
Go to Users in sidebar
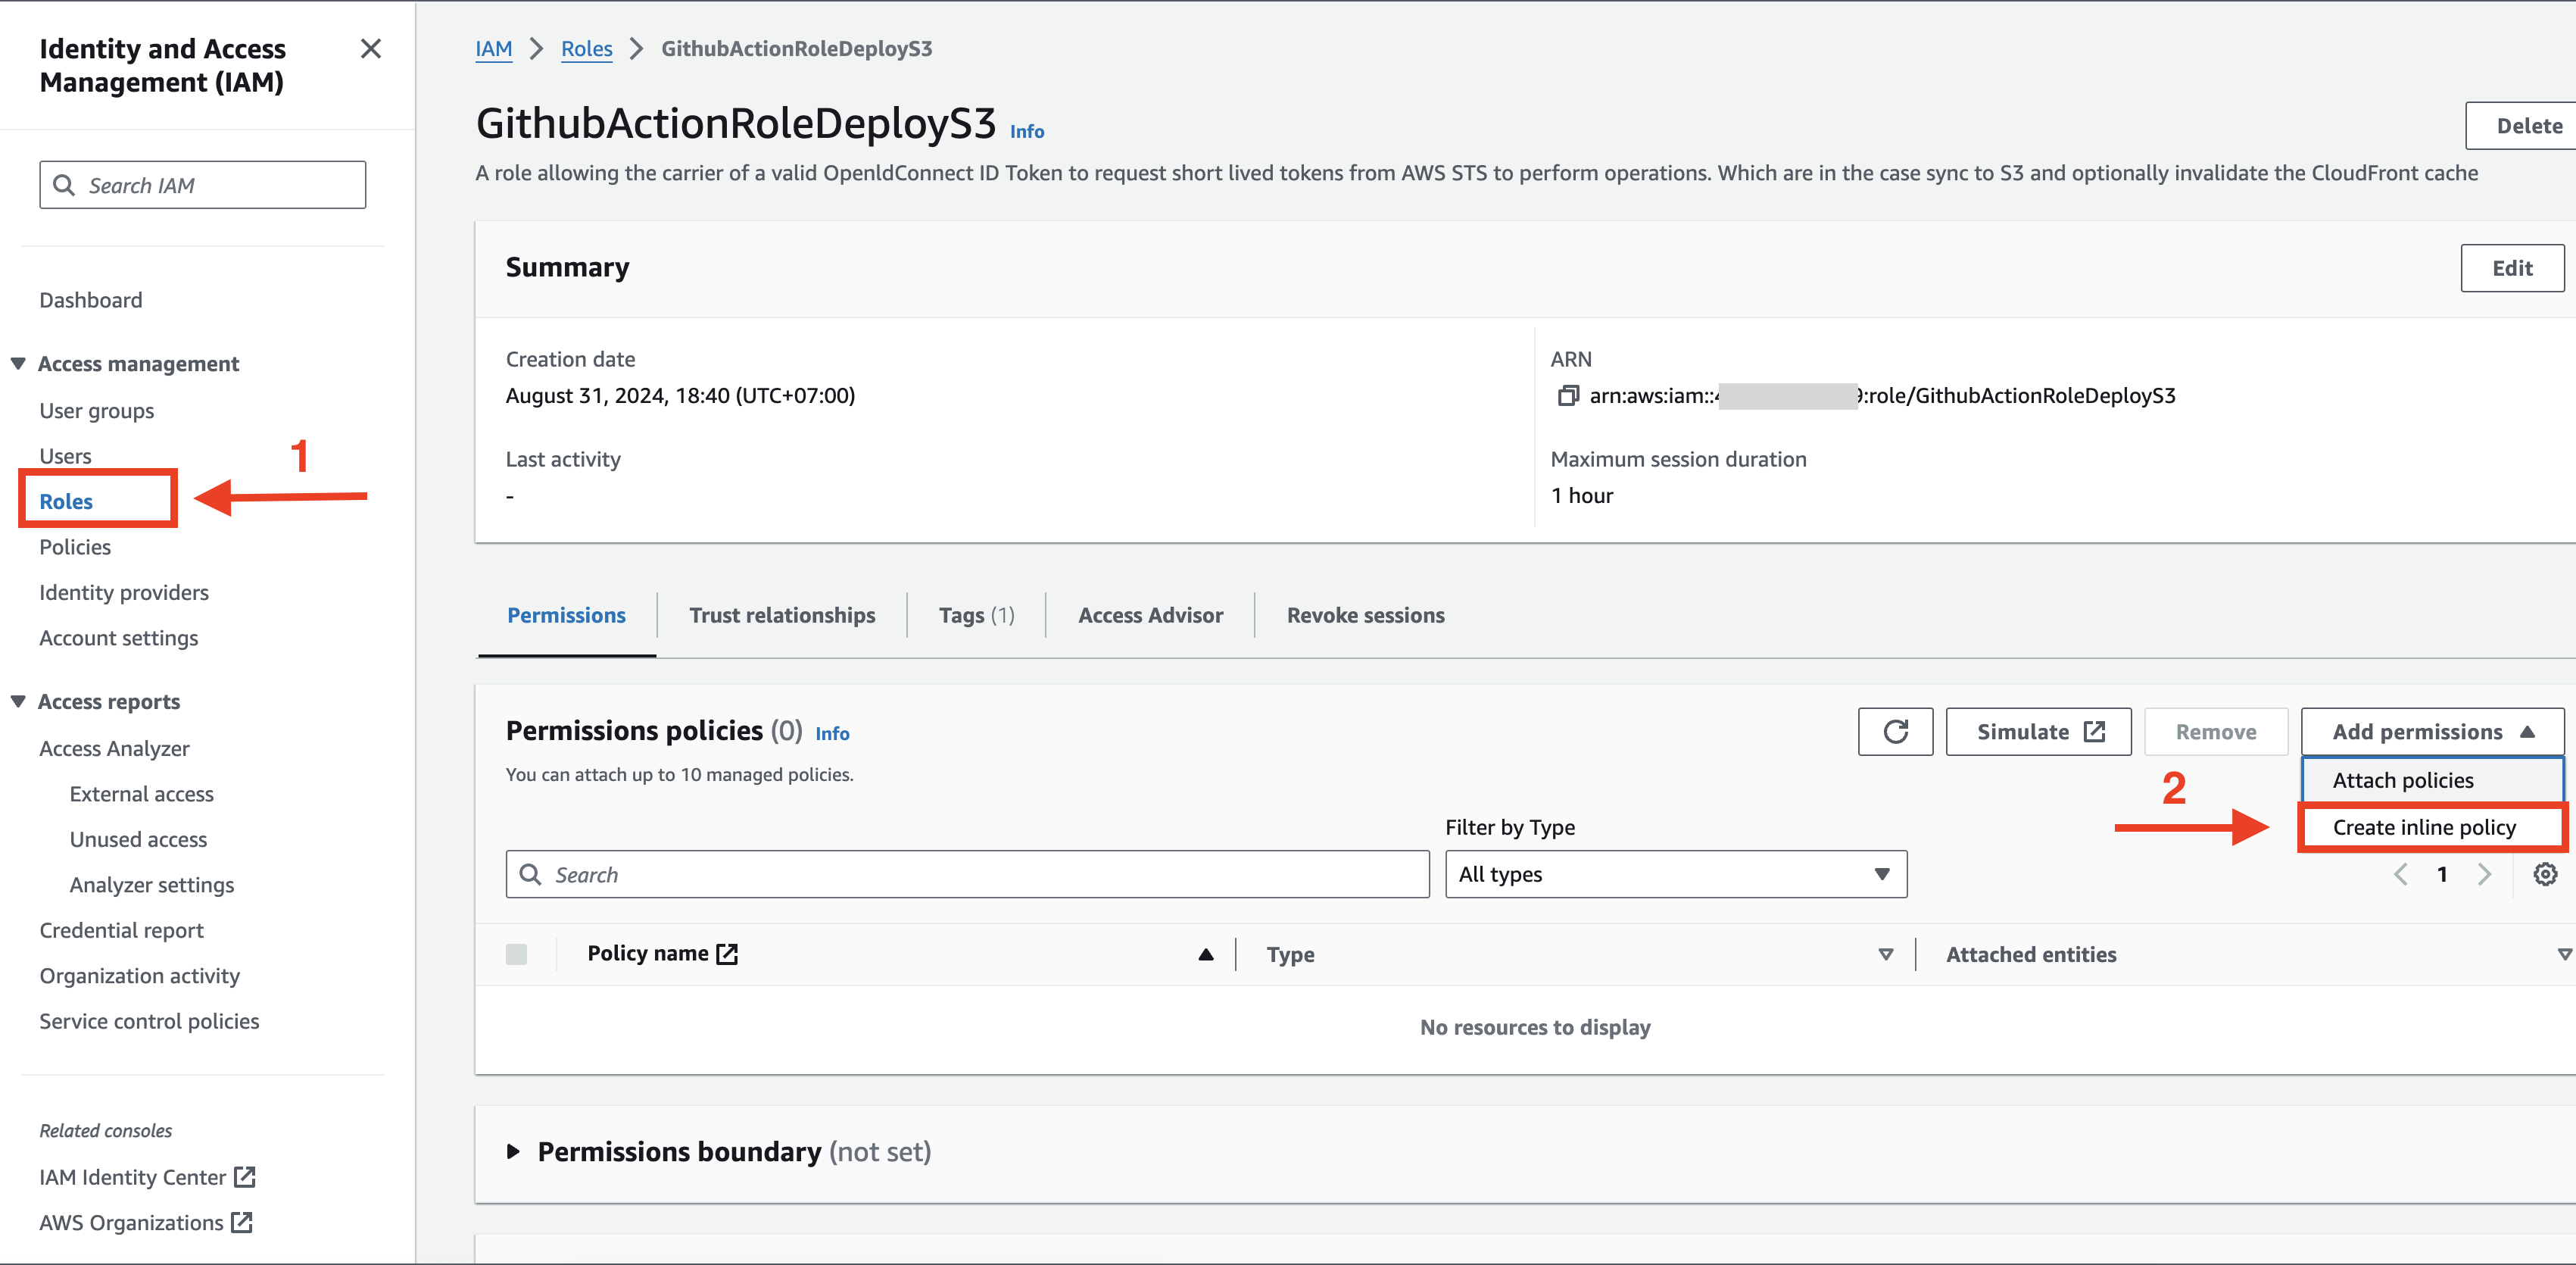click(x=65, y=456)
